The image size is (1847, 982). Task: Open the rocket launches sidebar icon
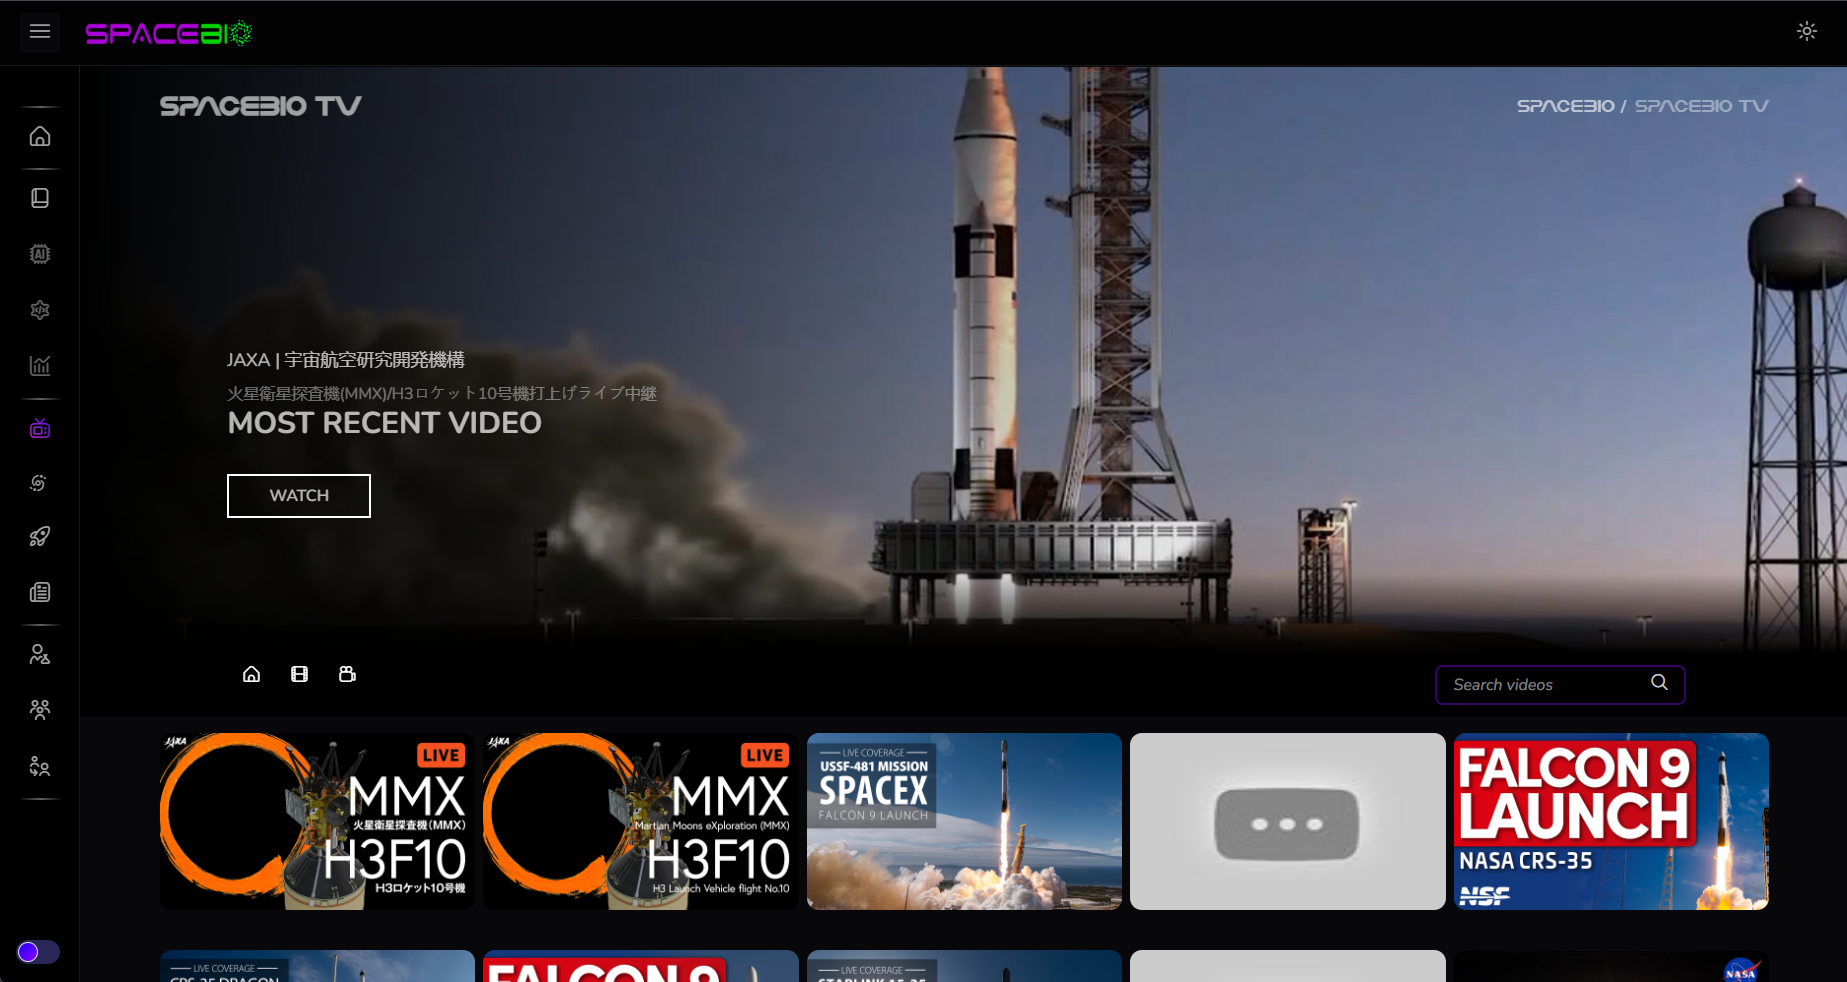(40, 537)
